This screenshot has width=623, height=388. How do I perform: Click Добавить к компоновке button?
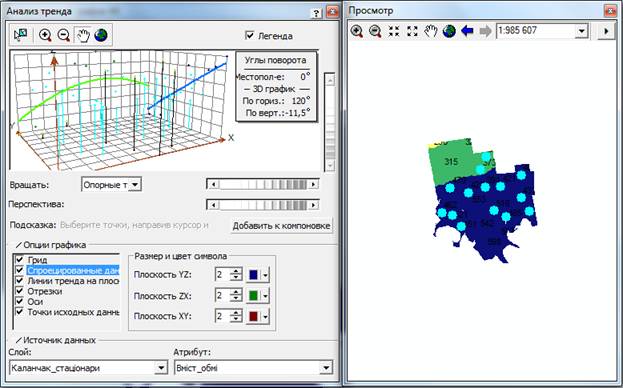[281, 226]
